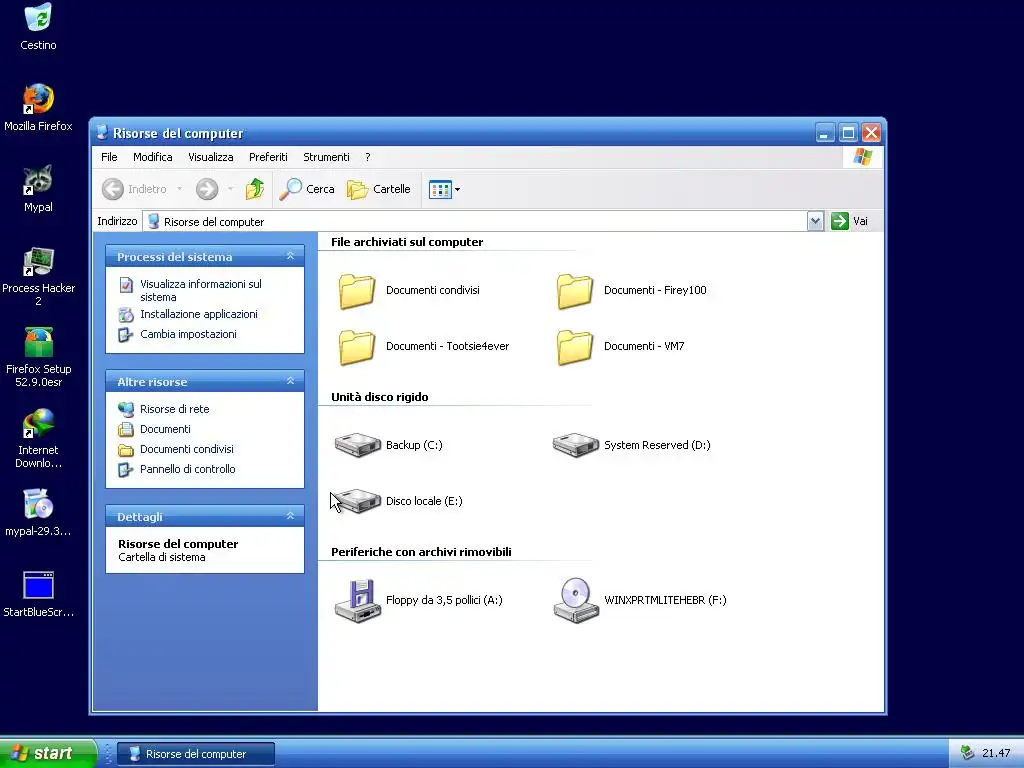Select Firefox Setup 52.9.0esr installer icon

38,357
